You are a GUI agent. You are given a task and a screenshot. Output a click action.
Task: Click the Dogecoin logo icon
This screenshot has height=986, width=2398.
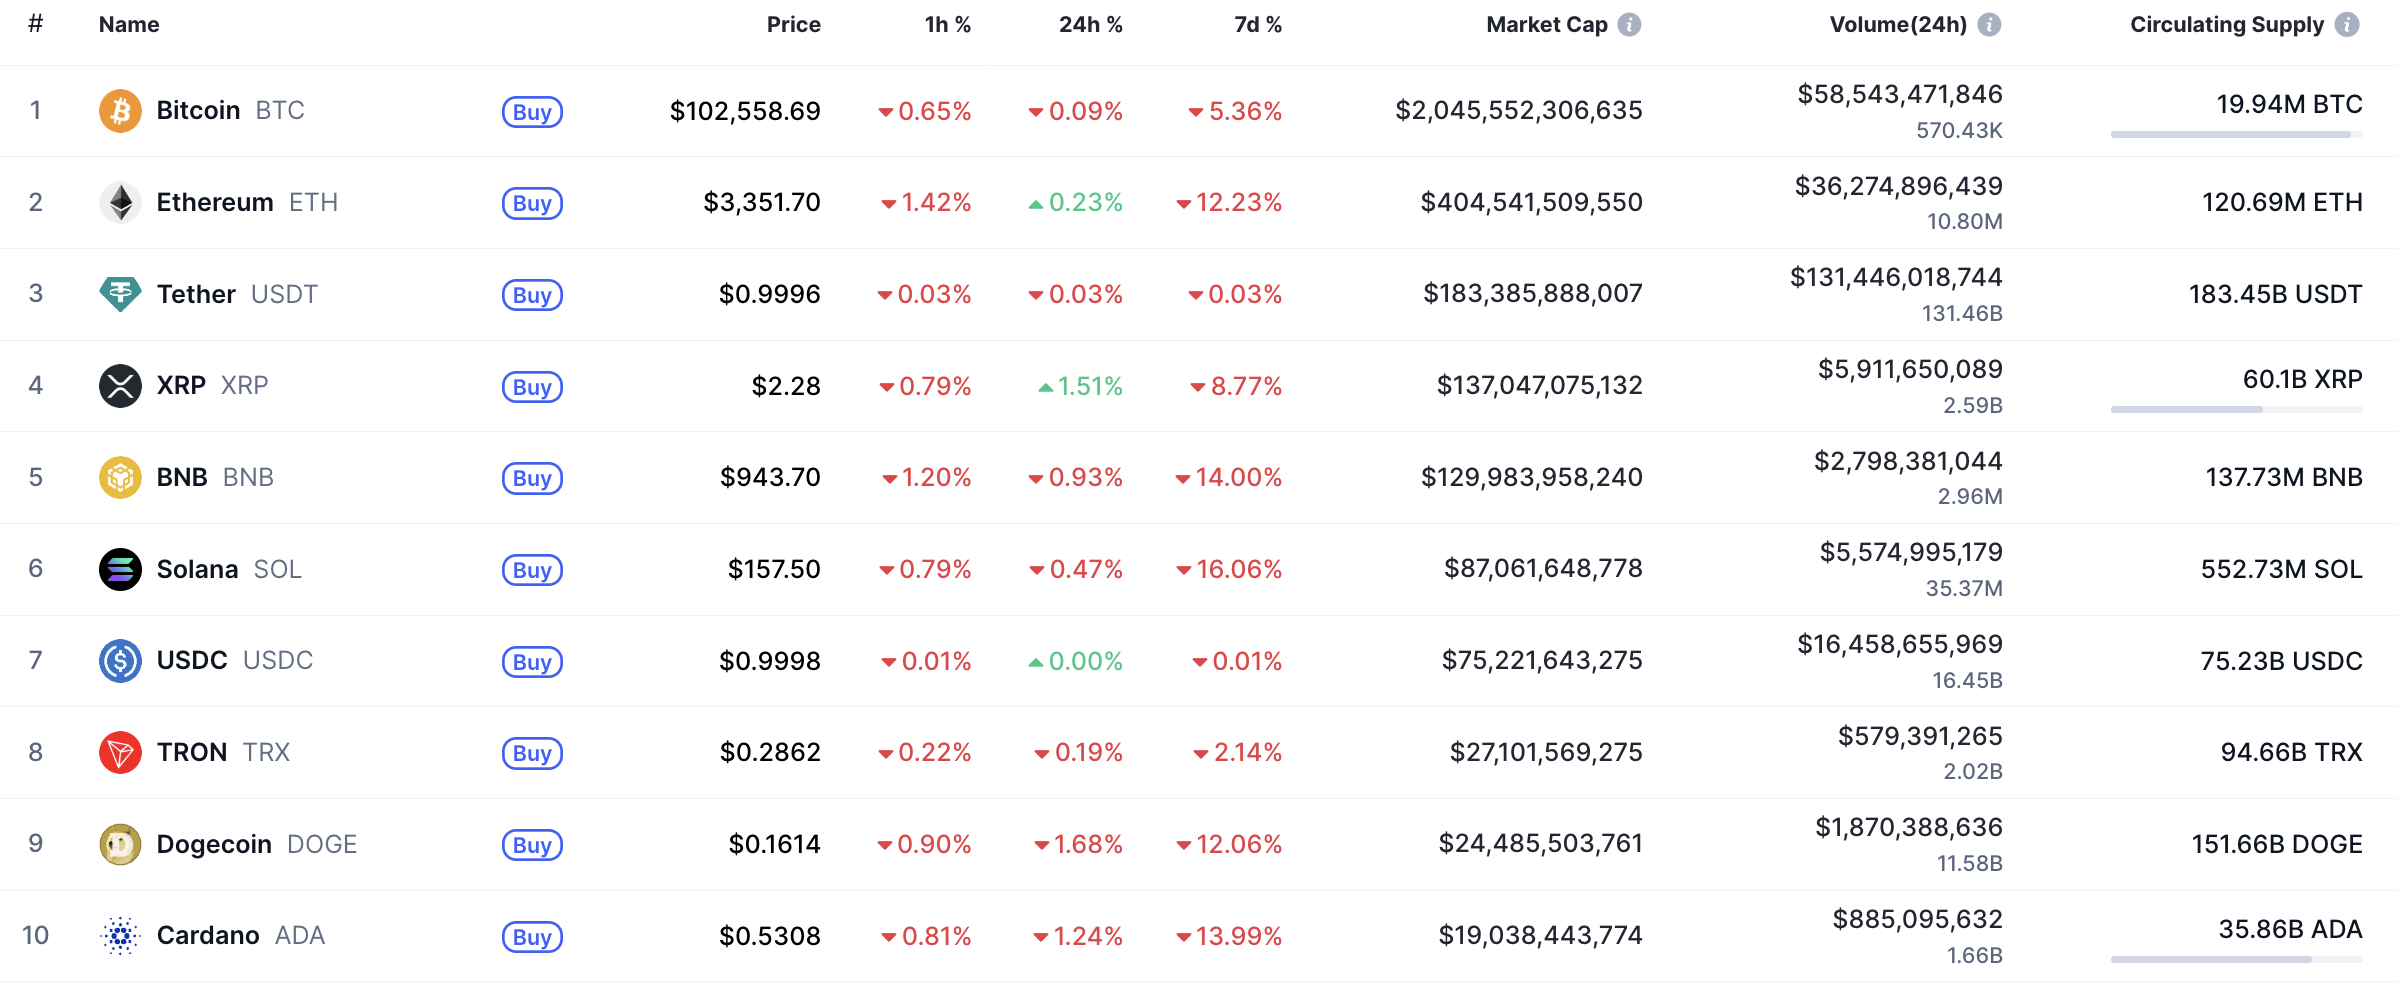pyautogui.click(x=120, y=844)
